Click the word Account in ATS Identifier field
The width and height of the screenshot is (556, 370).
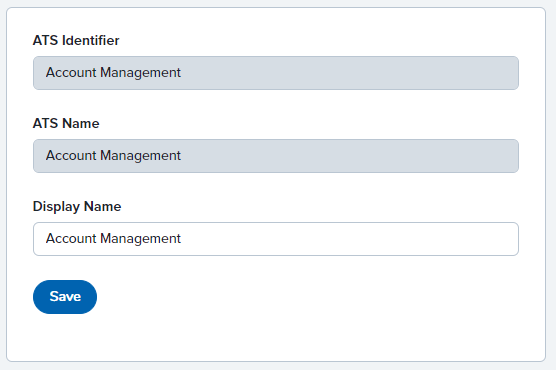point(71,72)
